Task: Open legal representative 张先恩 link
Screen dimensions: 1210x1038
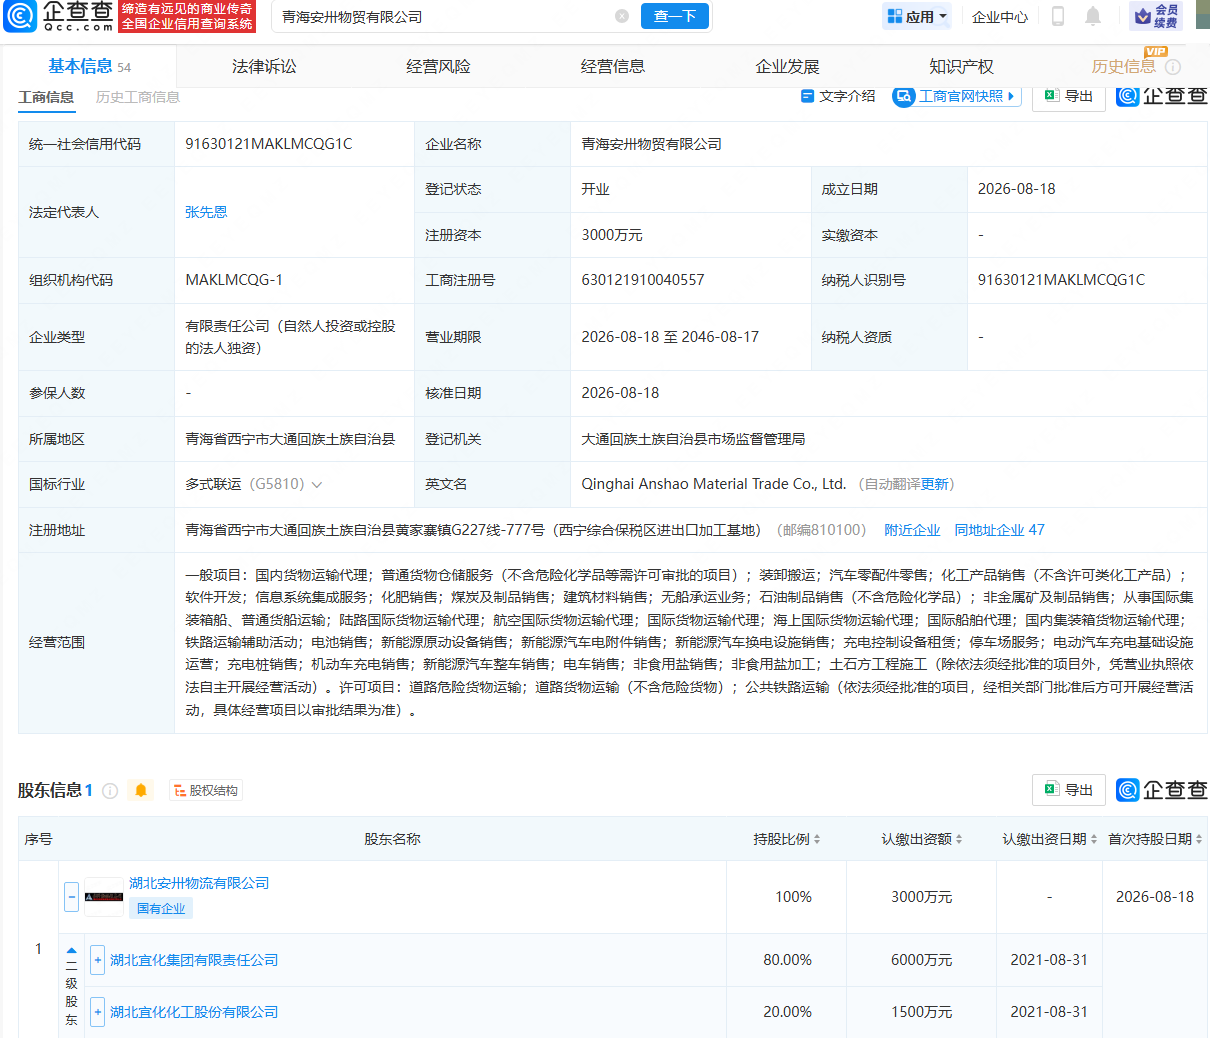Action: pos(206,212)
